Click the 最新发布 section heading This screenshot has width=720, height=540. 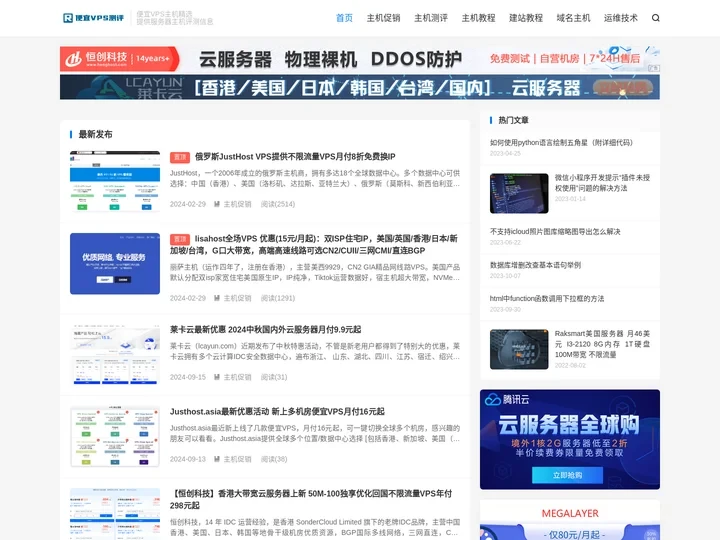pos(95,134)
